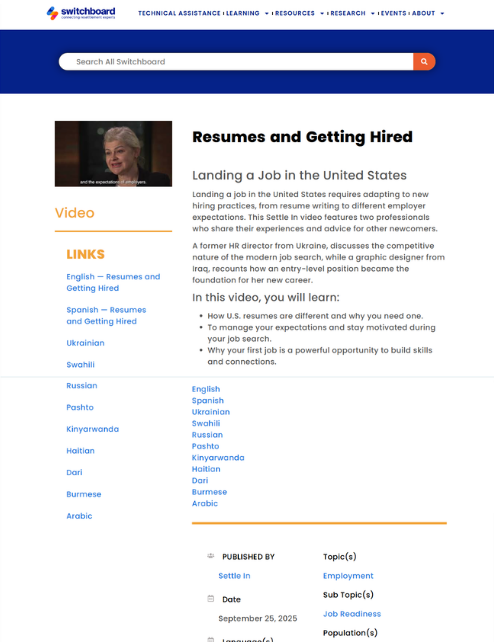Open Technical Assistance in the top nav
The image size is (494, 642).
(x=179, y=14)
